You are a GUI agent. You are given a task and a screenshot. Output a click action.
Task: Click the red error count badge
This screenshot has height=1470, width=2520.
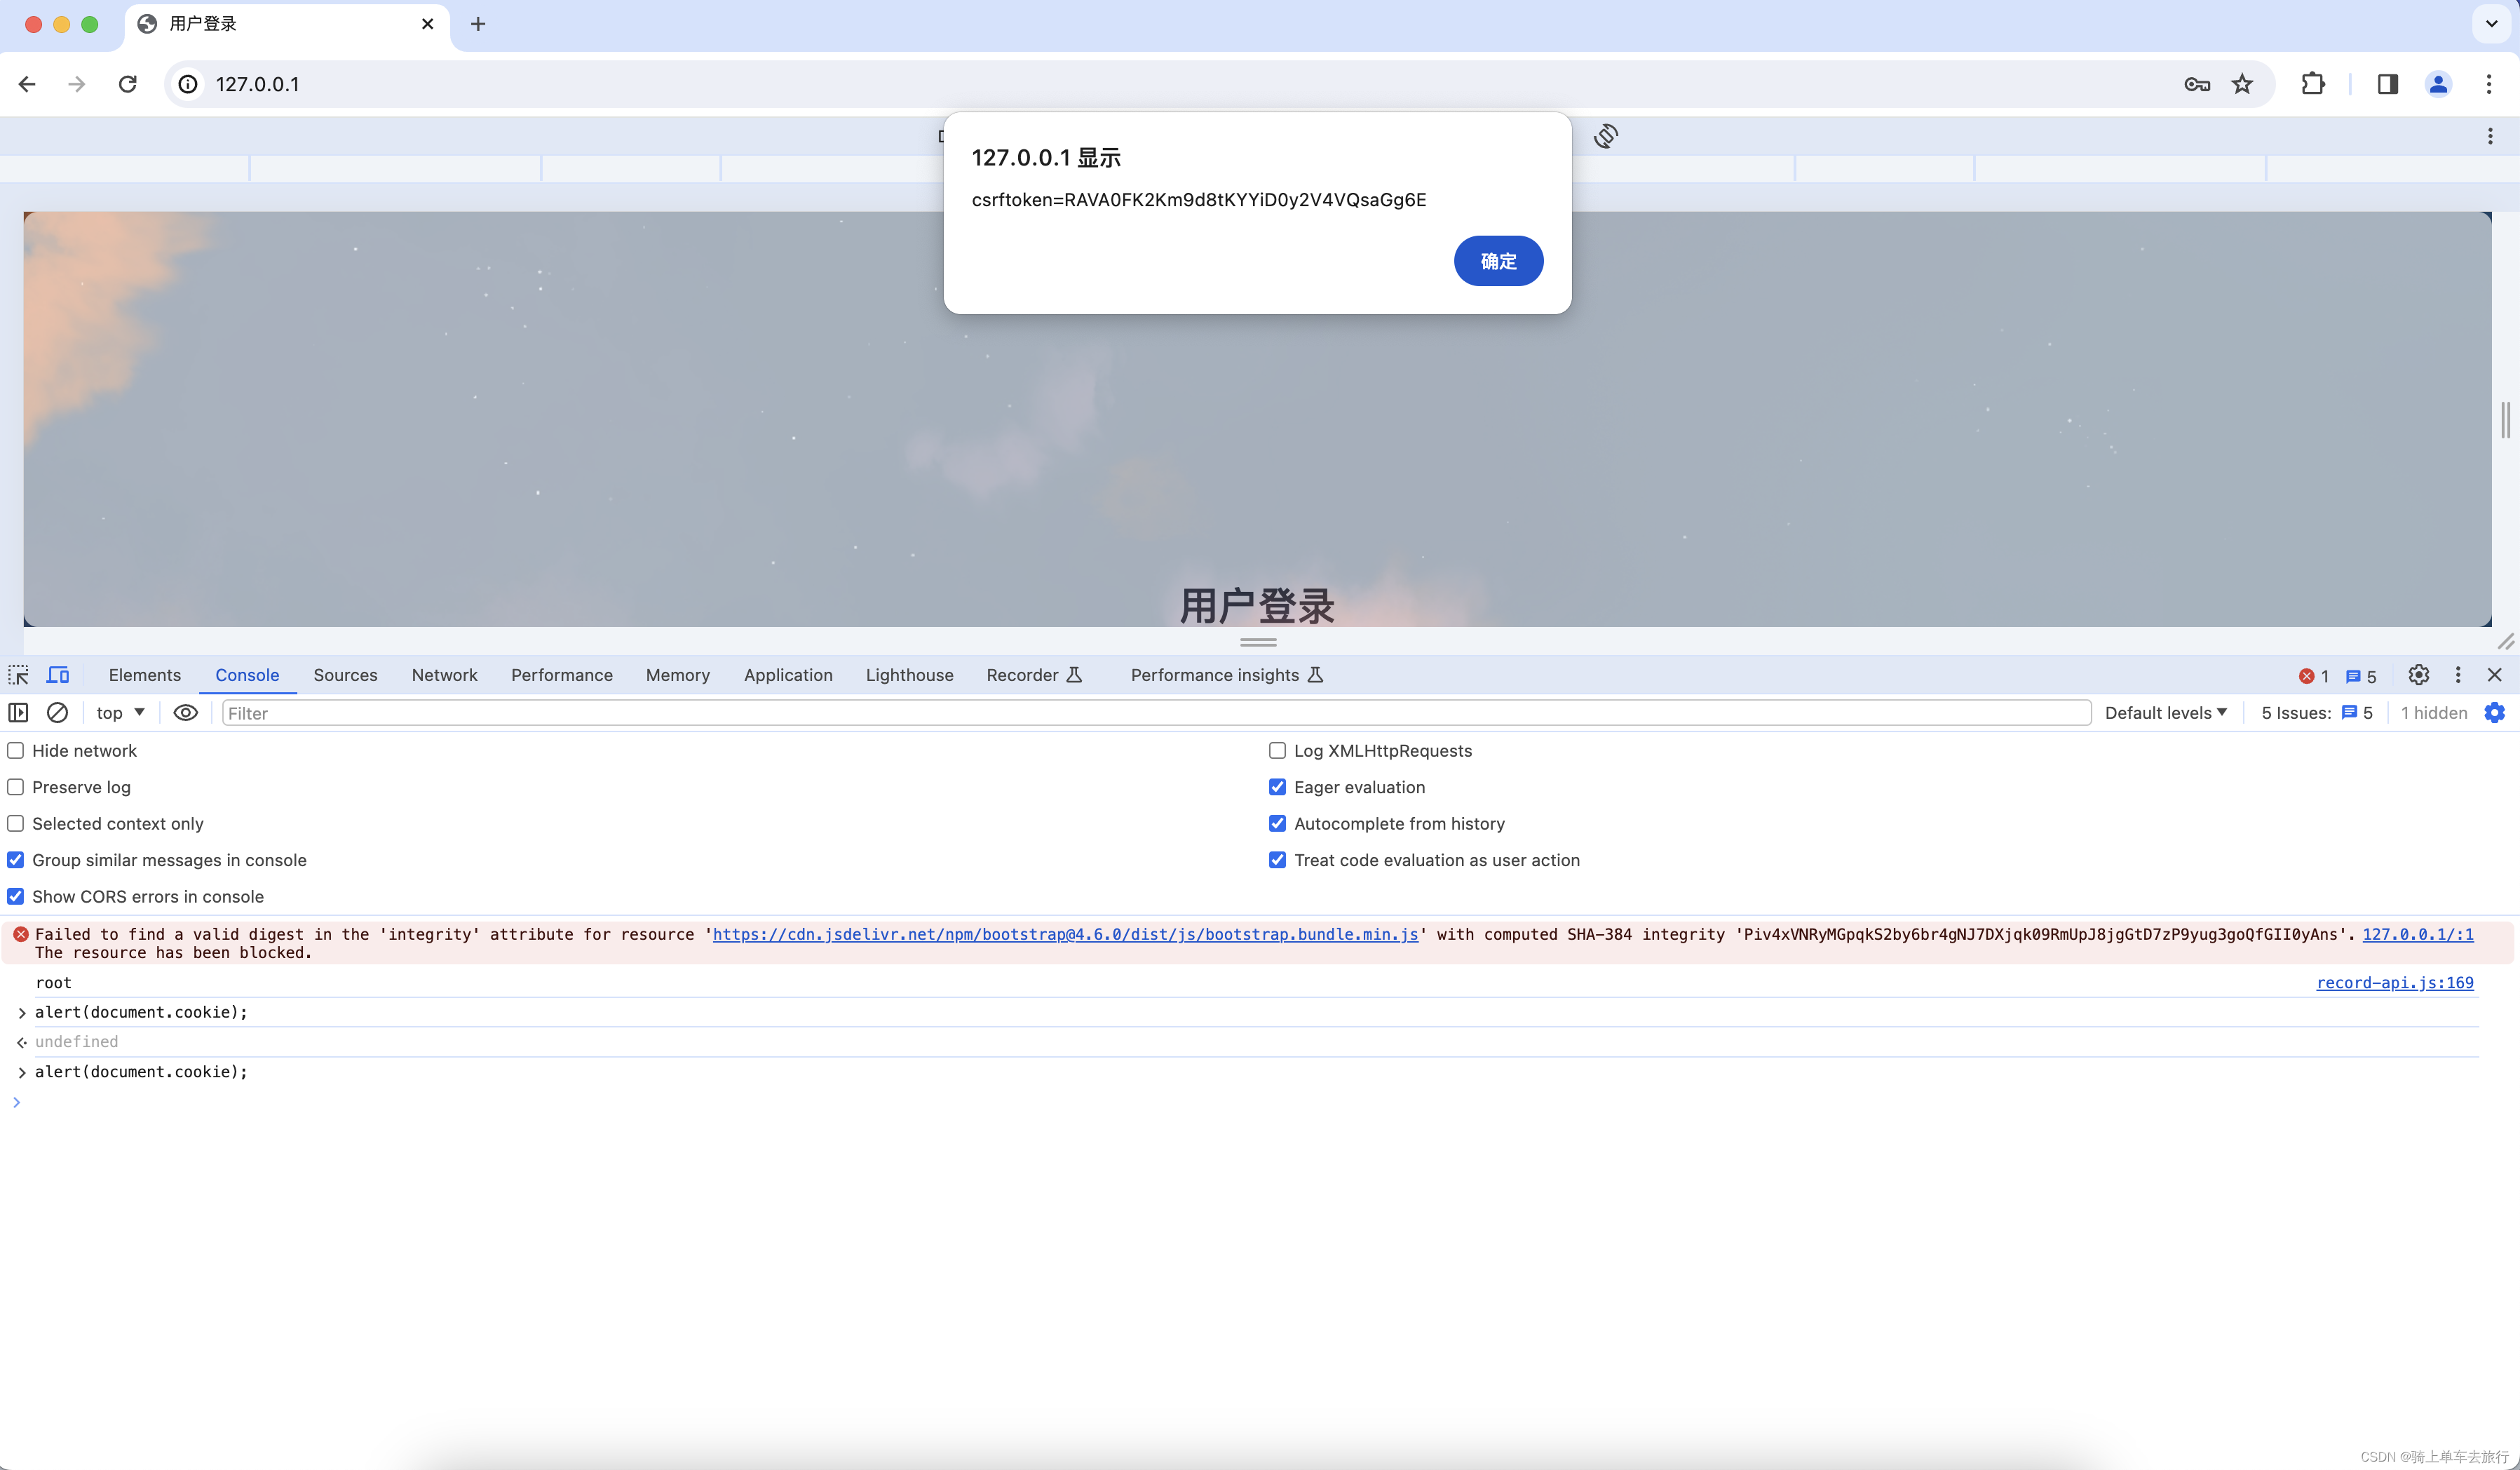coord(2314,676)
